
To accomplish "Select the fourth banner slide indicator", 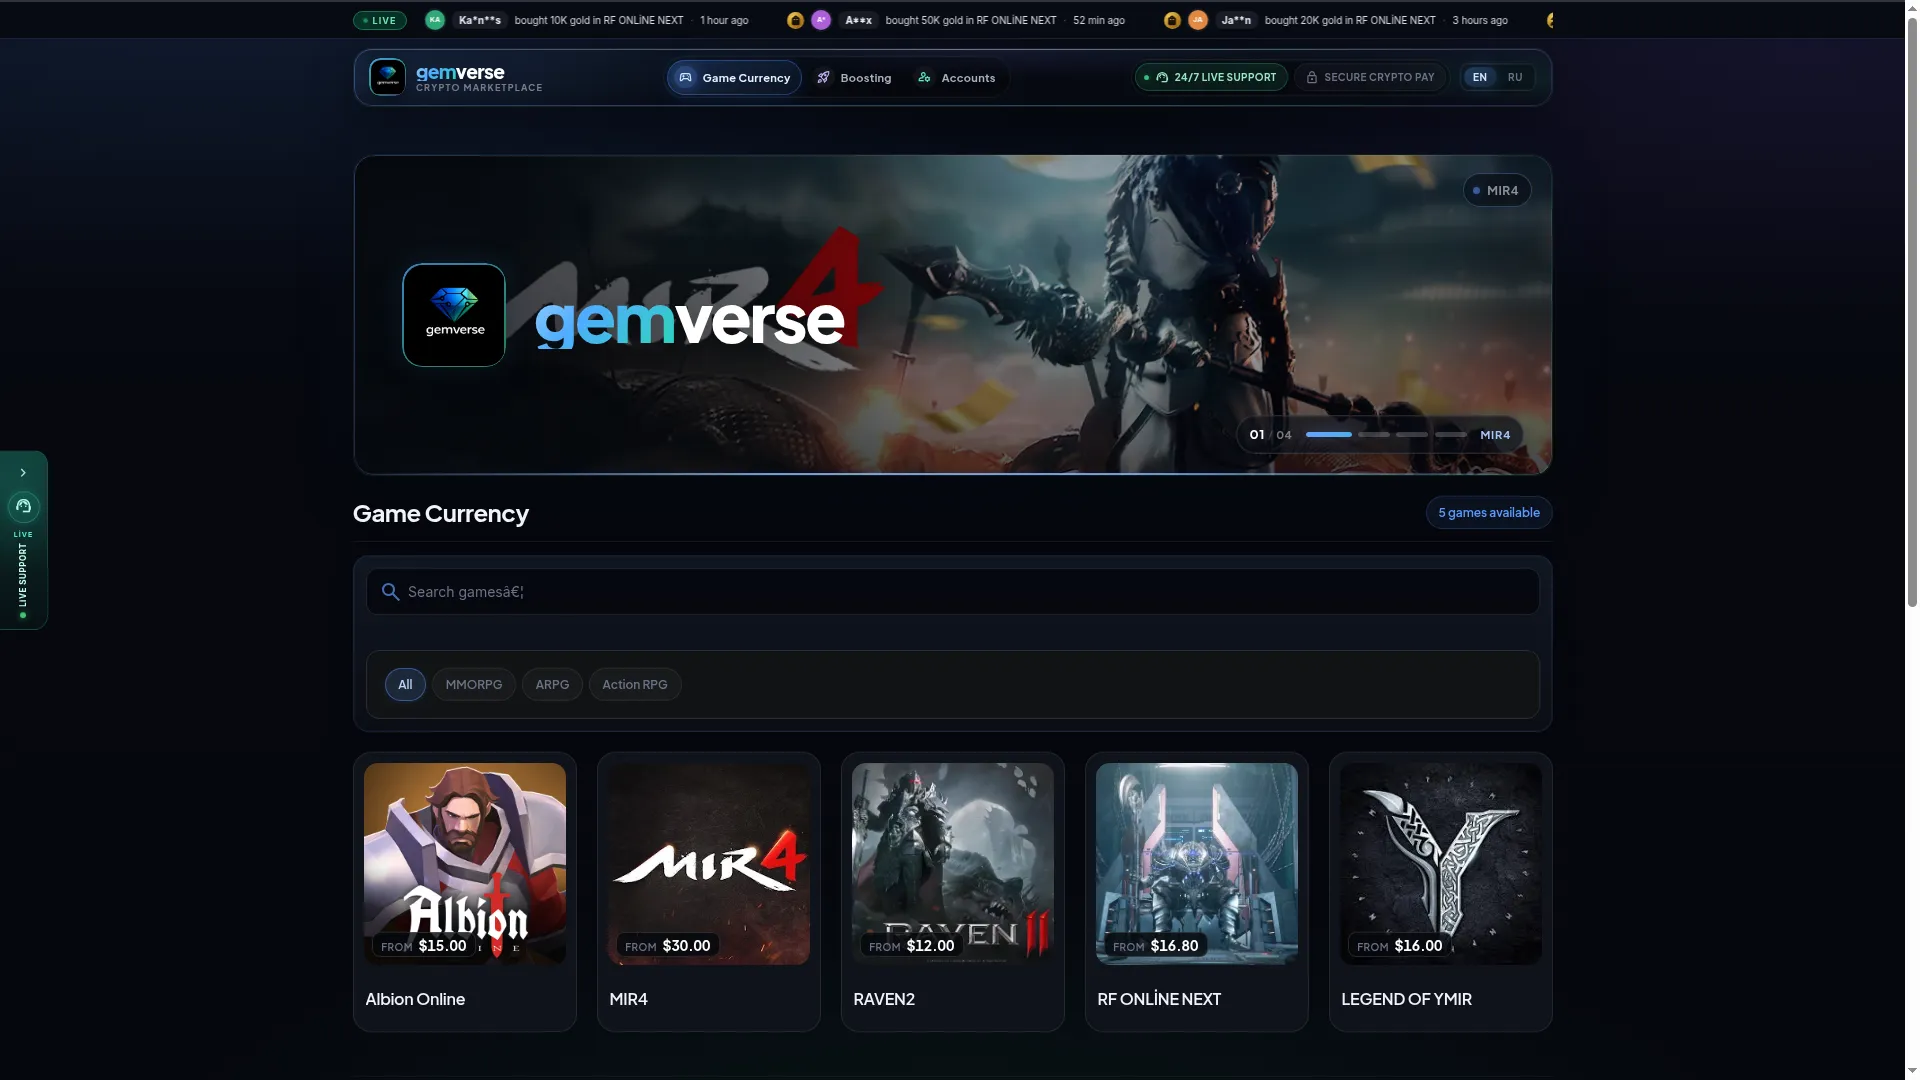I will coord(1451,435).
